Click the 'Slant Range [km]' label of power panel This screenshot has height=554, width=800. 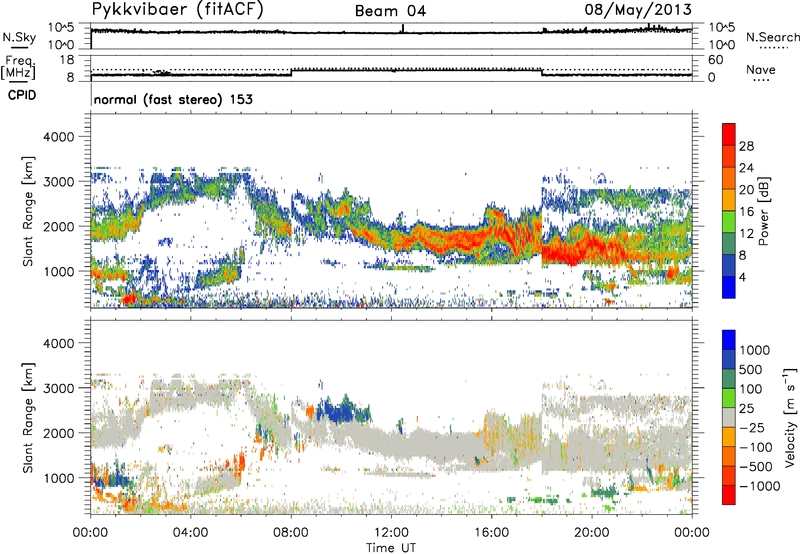(x=28, y=211)
